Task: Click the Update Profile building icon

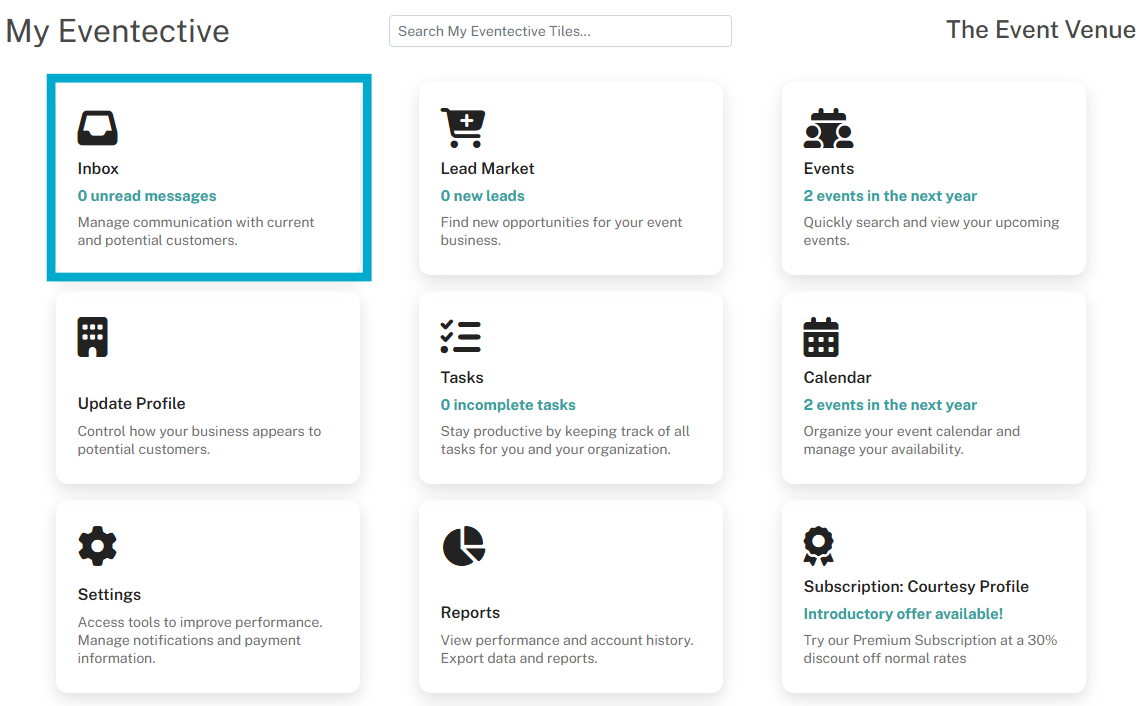Action: (92, 337)
